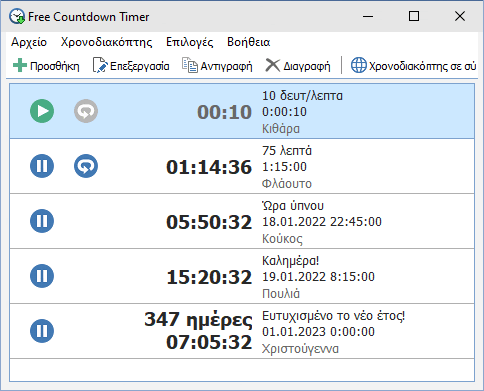The height and width of the screenshot is (391, 484).
Task: Pause the 75 λεπτά timer
Action: click(x=42, y=166)
